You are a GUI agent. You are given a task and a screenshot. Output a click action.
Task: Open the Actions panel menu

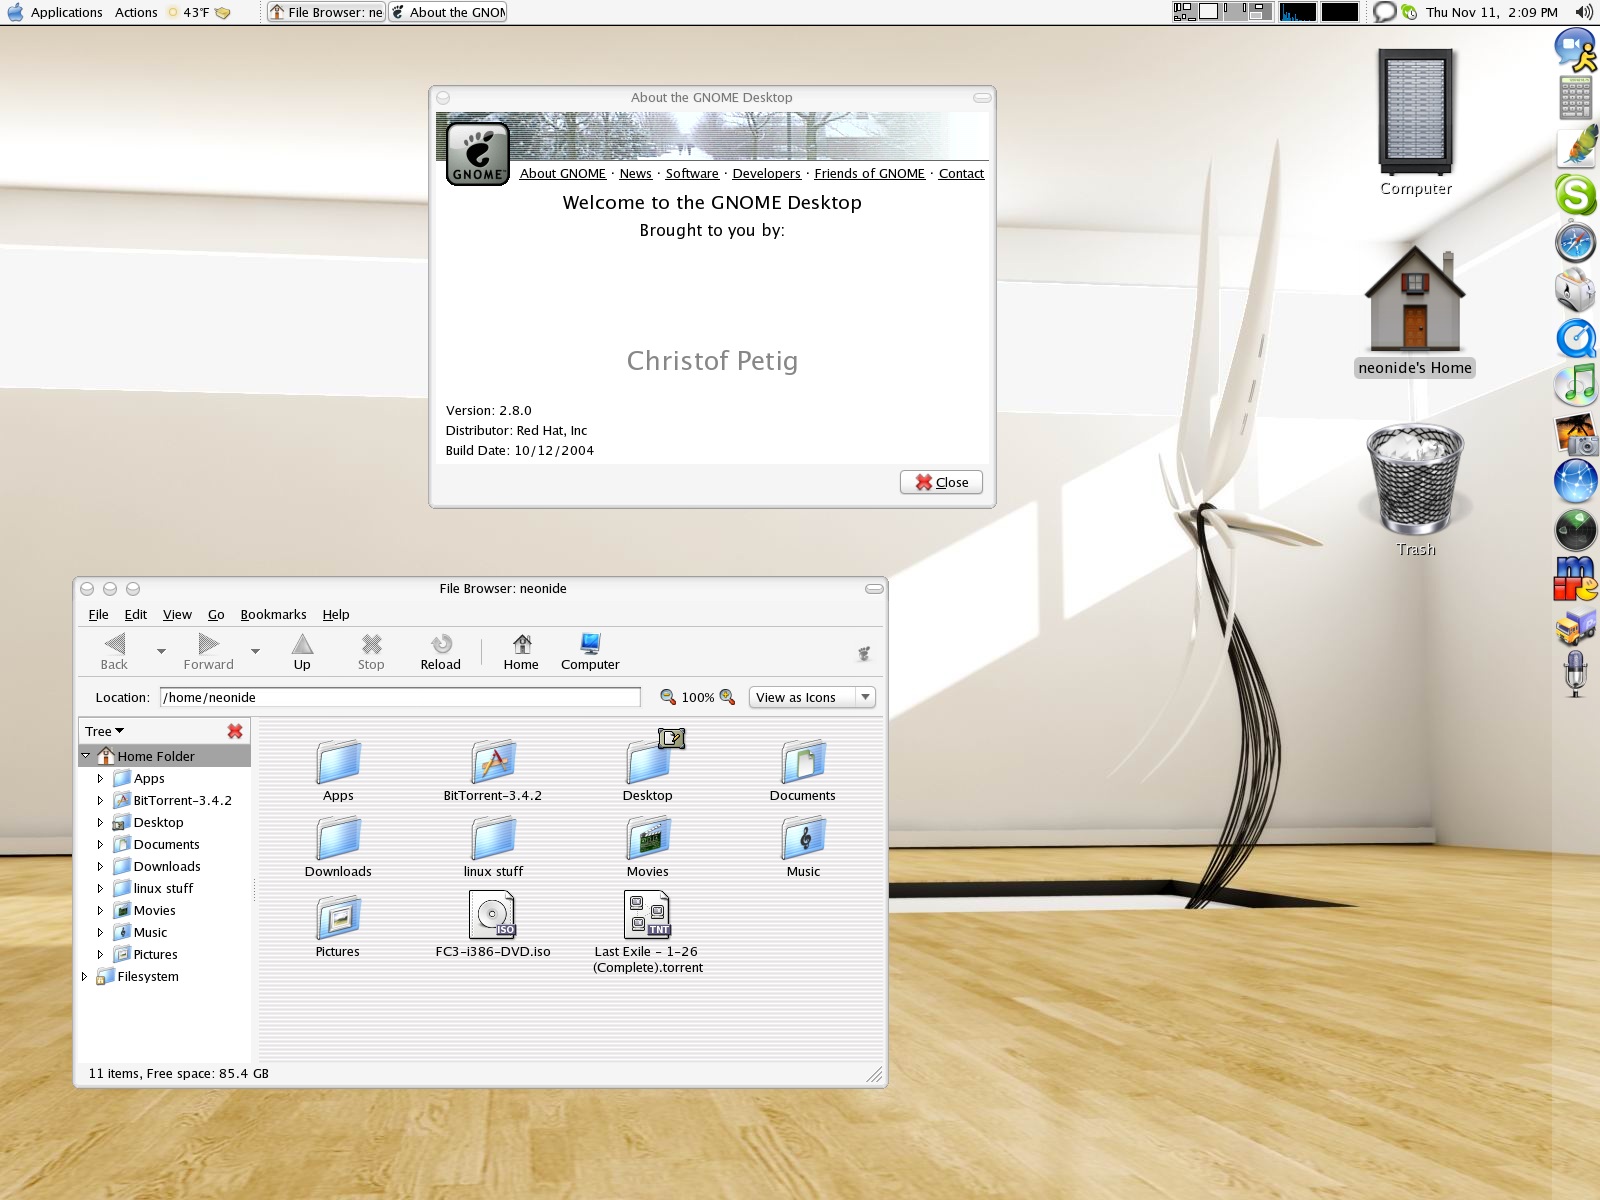tap(136, 12)
